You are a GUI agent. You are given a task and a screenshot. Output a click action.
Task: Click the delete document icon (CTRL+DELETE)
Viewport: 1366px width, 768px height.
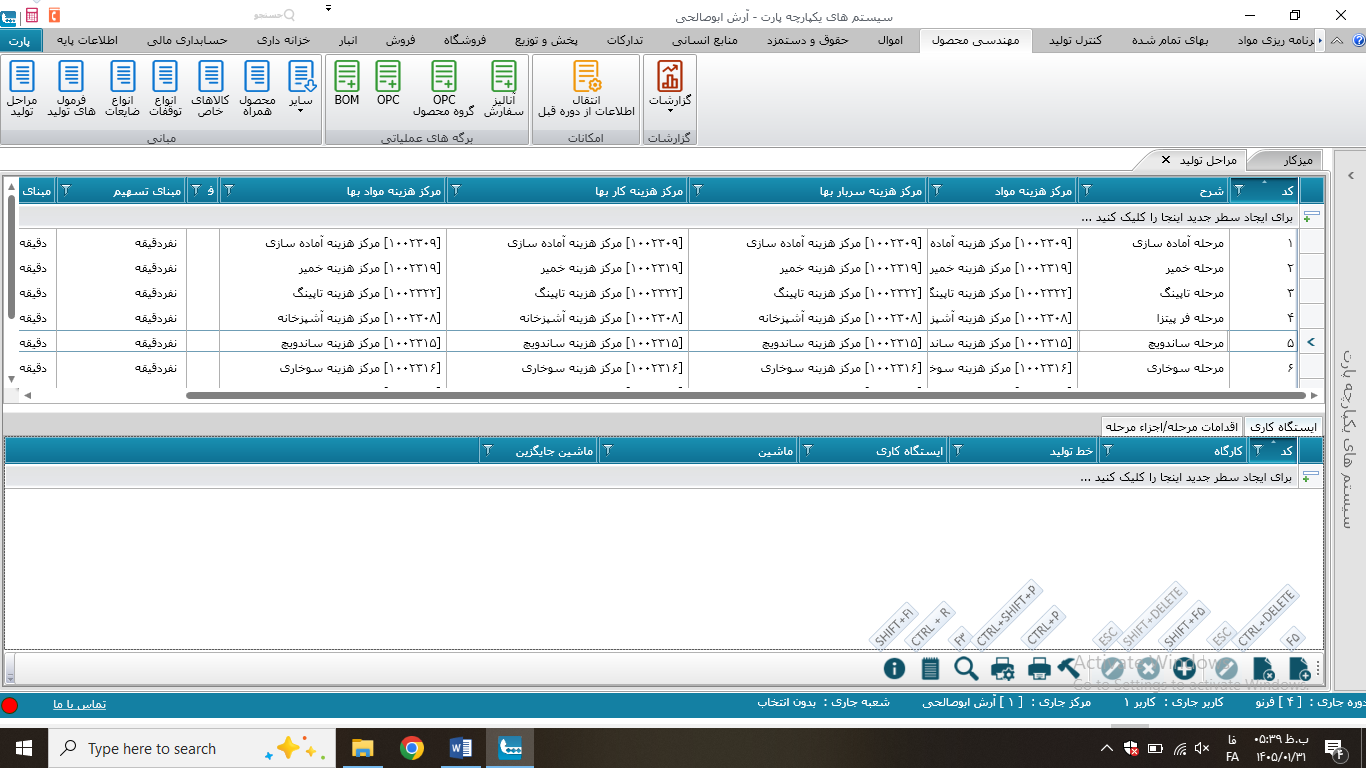coord(1263,669)
